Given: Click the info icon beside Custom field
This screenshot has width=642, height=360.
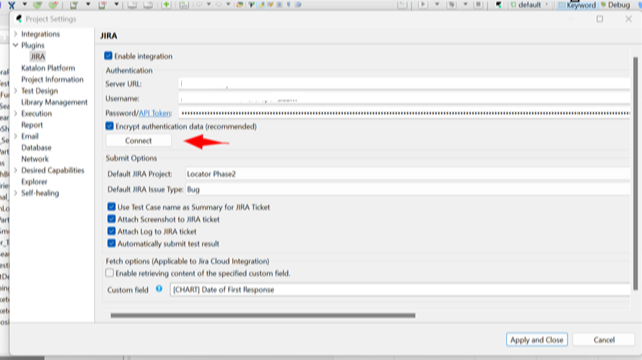Looking at the screenshot, I should point(159,289).
